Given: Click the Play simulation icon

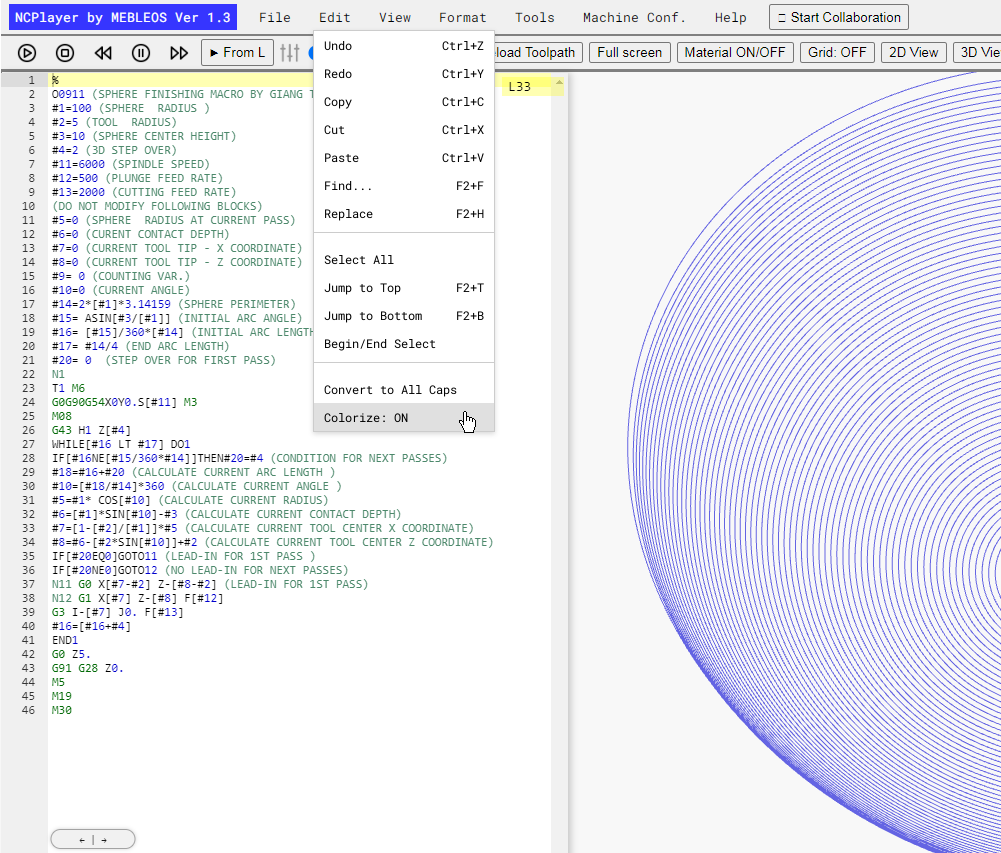Looking at the screenshot, I should coord(27,53).
